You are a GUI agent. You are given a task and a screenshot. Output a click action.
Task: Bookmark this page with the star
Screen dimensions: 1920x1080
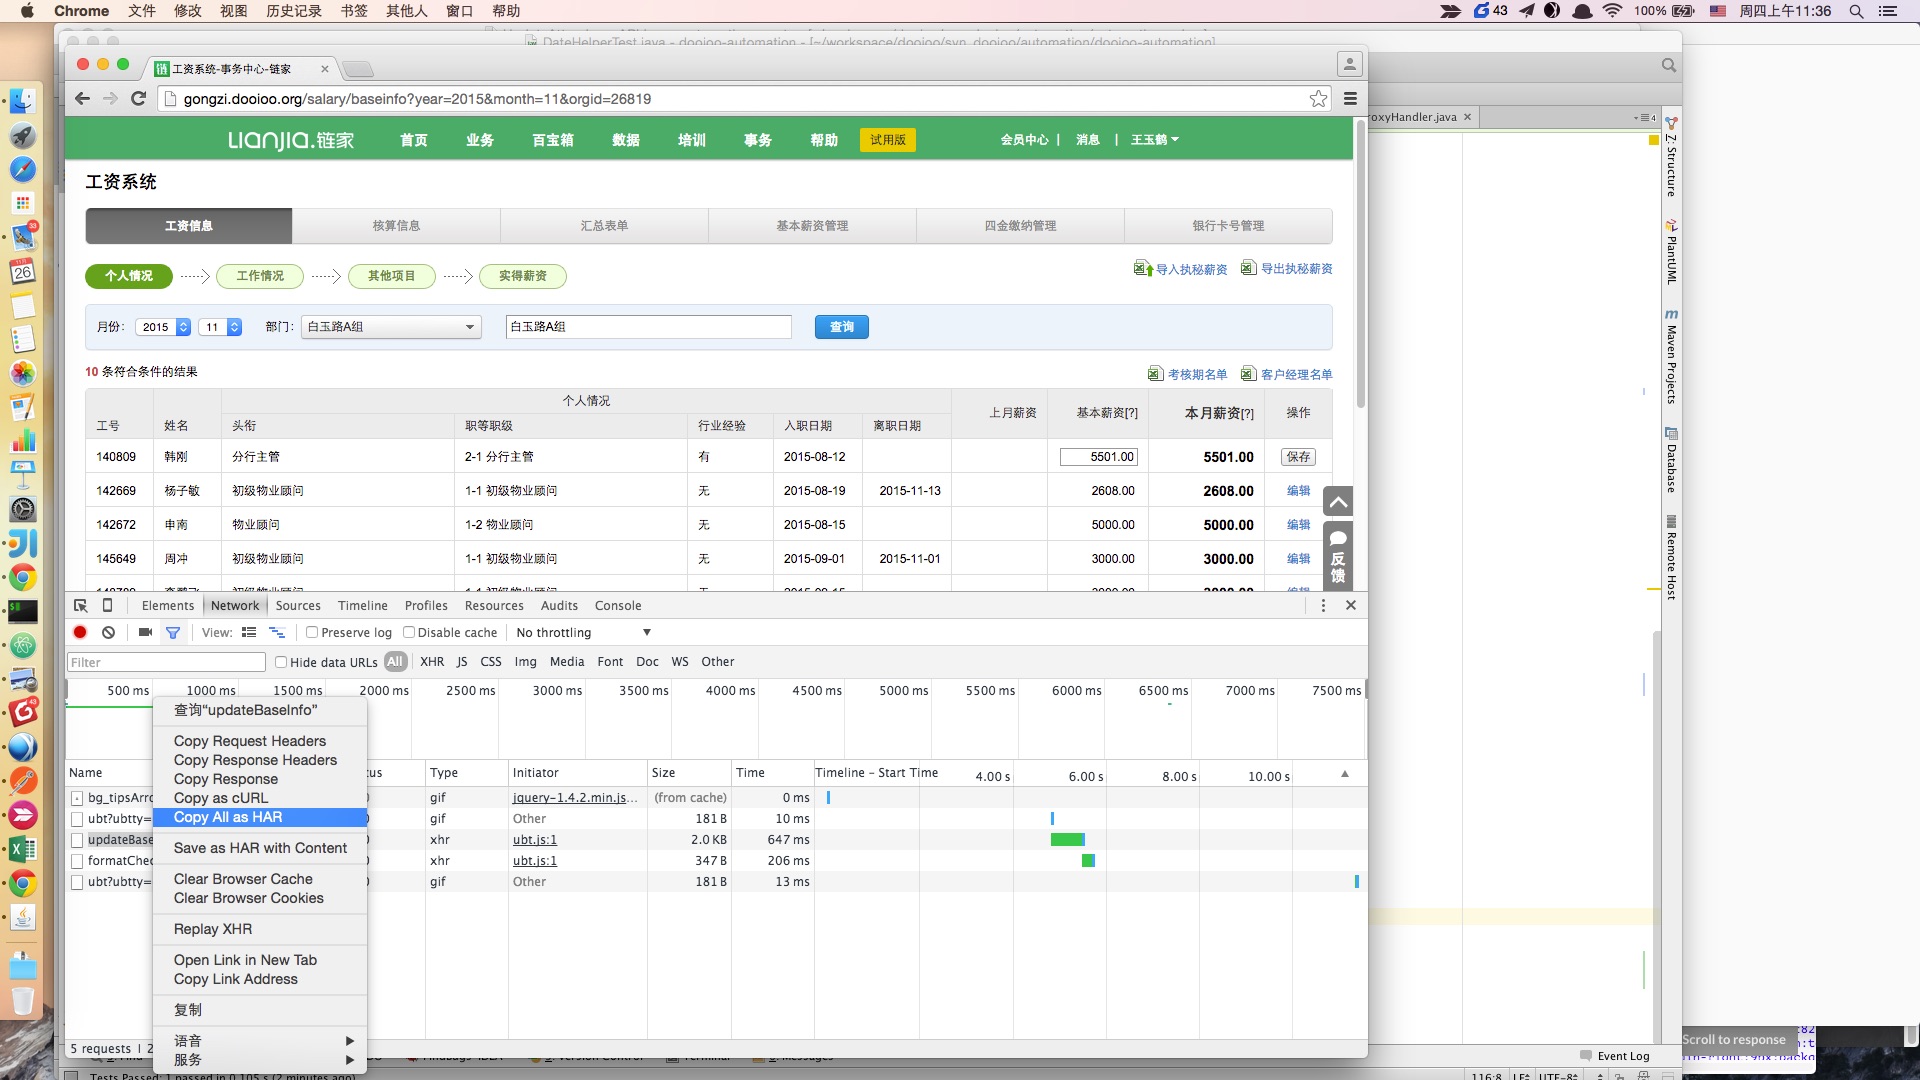click(x=1319, y=98)
